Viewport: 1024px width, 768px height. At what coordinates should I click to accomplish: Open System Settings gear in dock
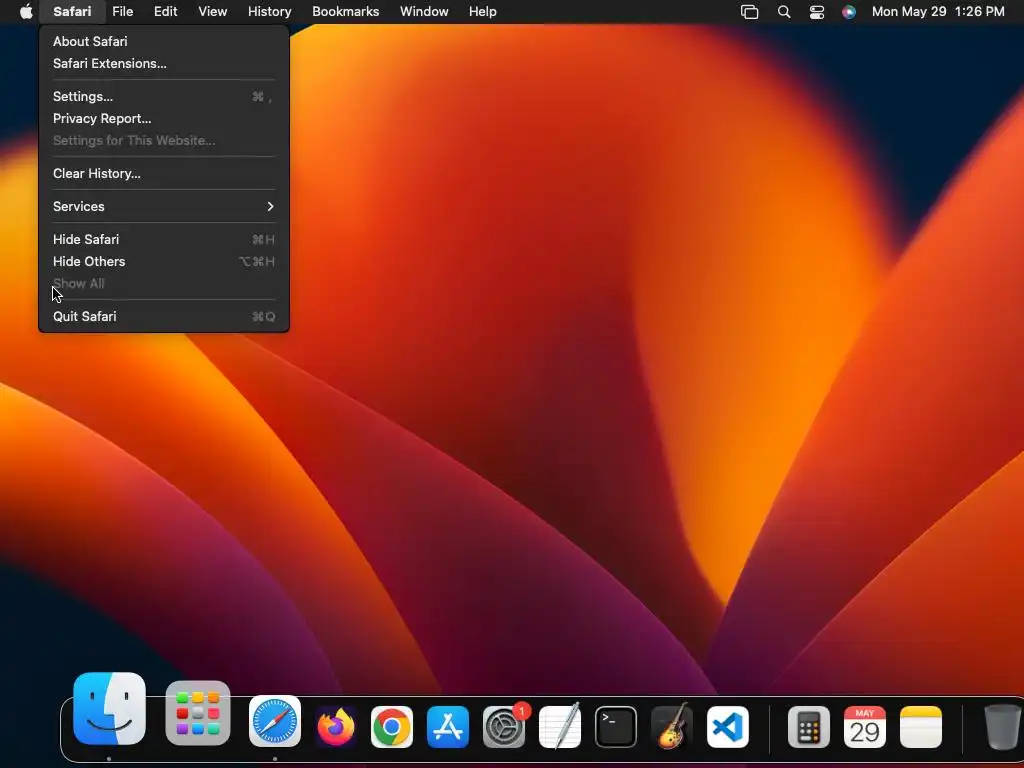[504, 726]
